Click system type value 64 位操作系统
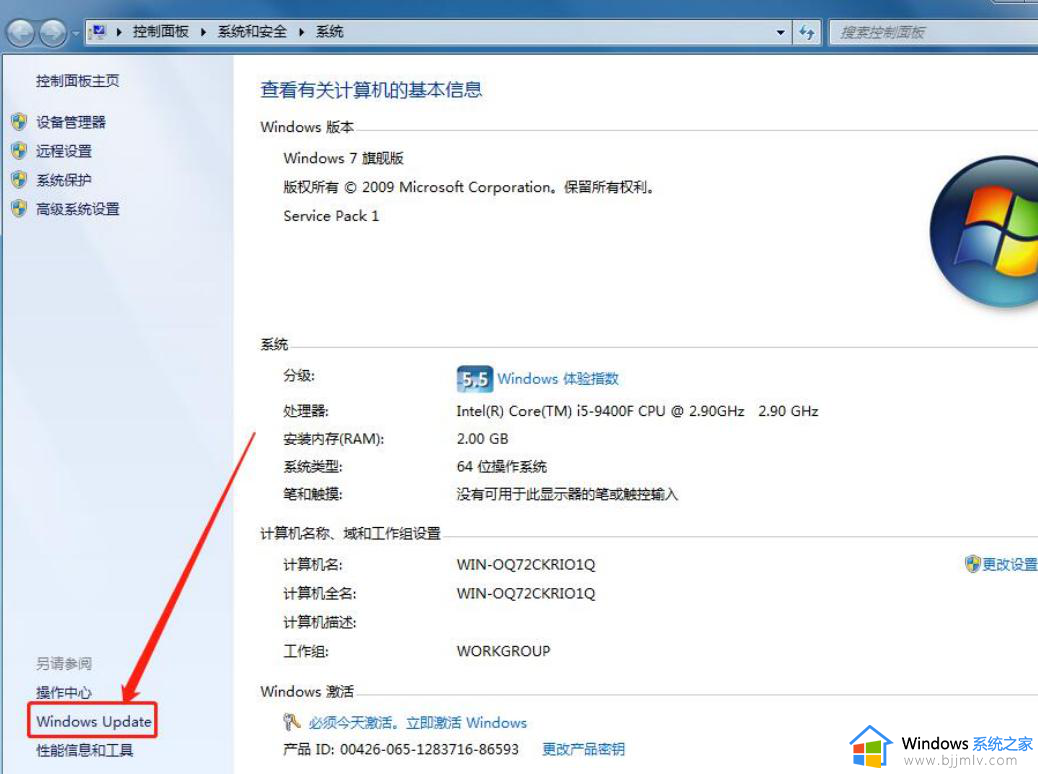Image resolution: width=1038 pixels, height=774 pixels. 501,467
